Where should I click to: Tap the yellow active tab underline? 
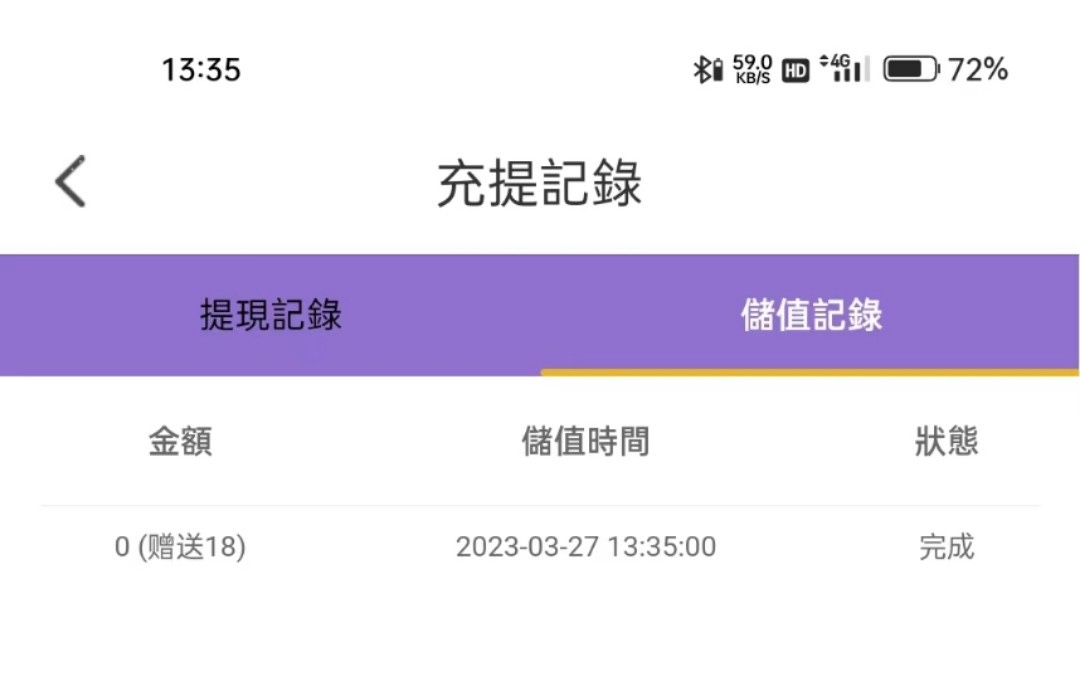(810, 372)
